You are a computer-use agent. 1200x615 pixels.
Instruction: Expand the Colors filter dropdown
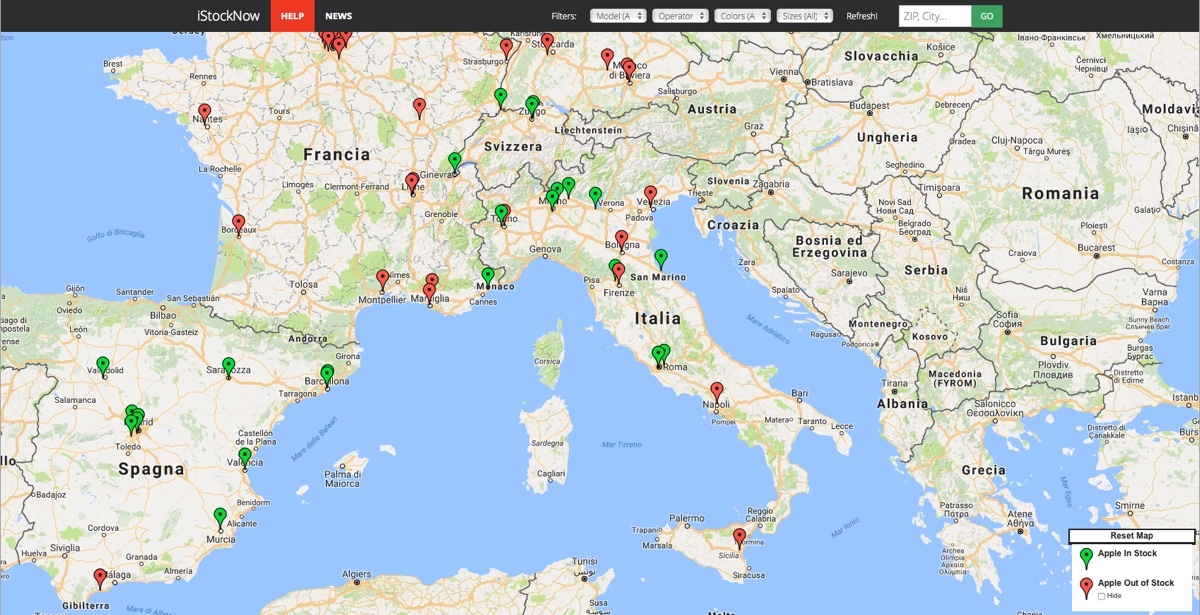coord(742,16)
